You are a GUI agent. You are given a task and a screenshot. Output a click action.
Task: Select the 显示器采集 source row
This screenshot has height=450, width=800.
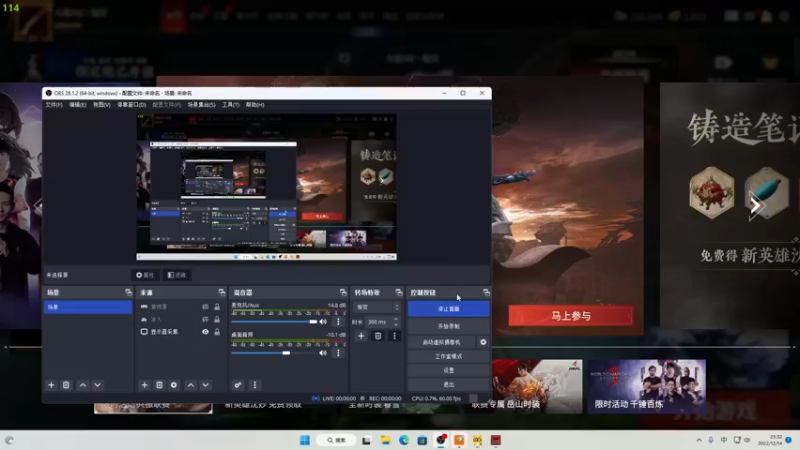pos(181,332)
